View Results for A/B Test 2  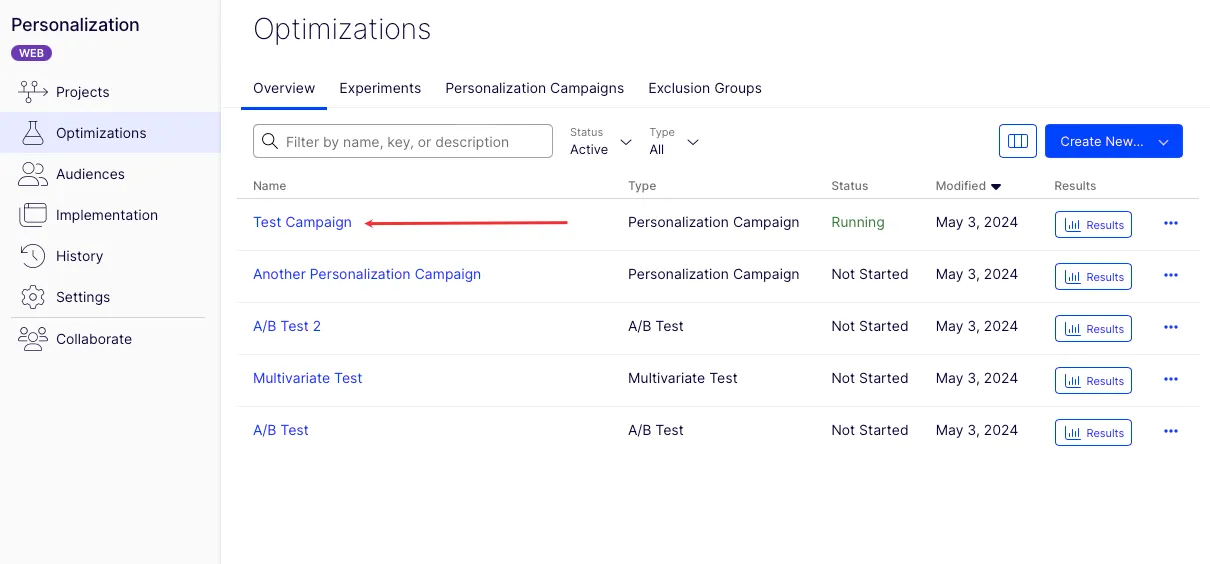pyautogui.click(x=1093, y=328)
